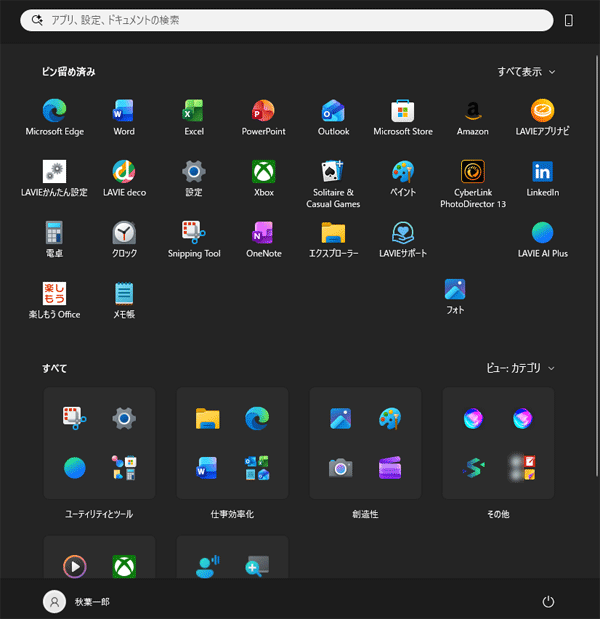Click the 創造性 category label

point(365,514)
